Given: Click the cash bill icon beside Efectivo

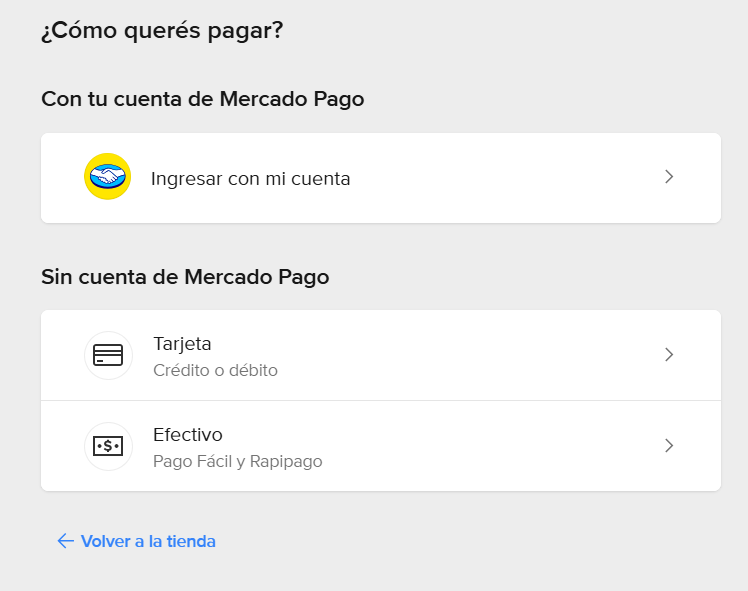Looking at the screenshot, I should [108, 446].
